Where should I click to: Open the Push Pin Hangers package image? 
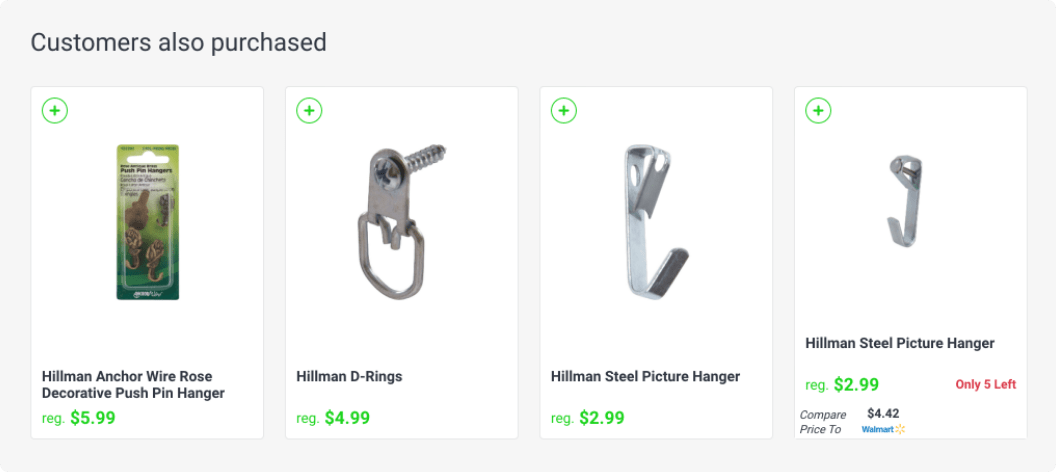tap(147, 222)
